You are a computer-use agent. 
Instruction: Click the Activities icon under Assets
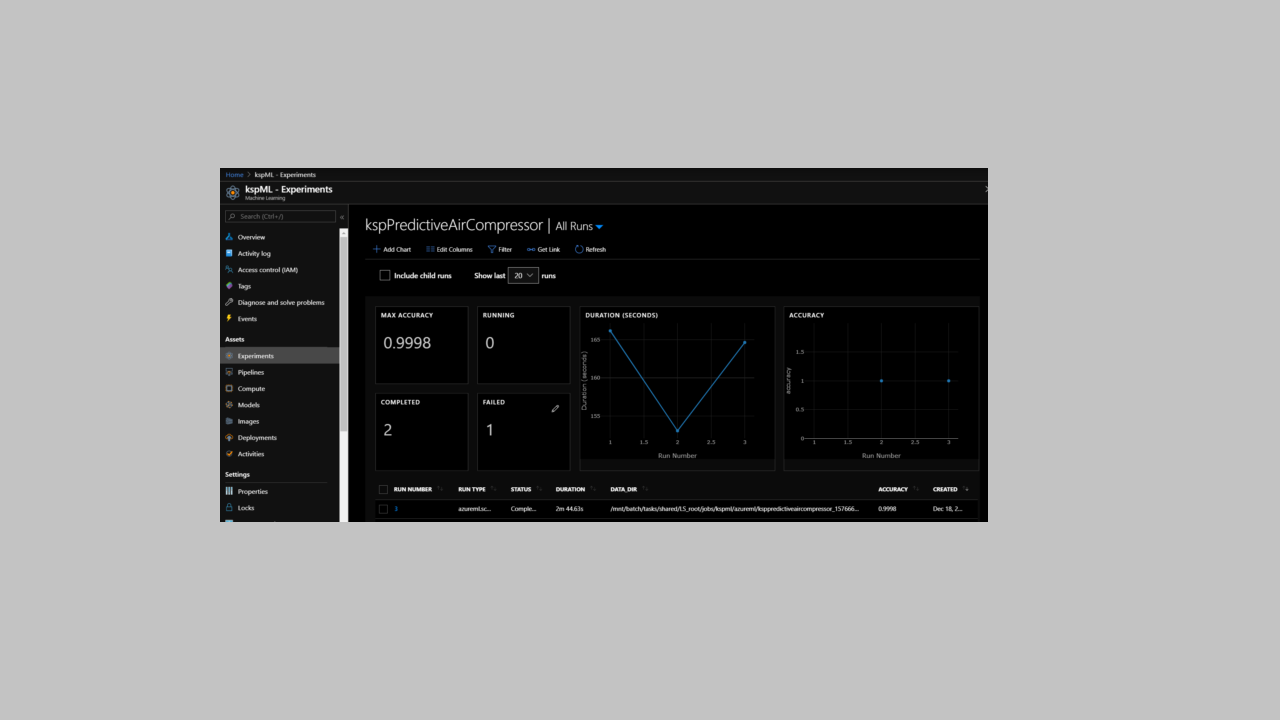(x=229, y=454)
